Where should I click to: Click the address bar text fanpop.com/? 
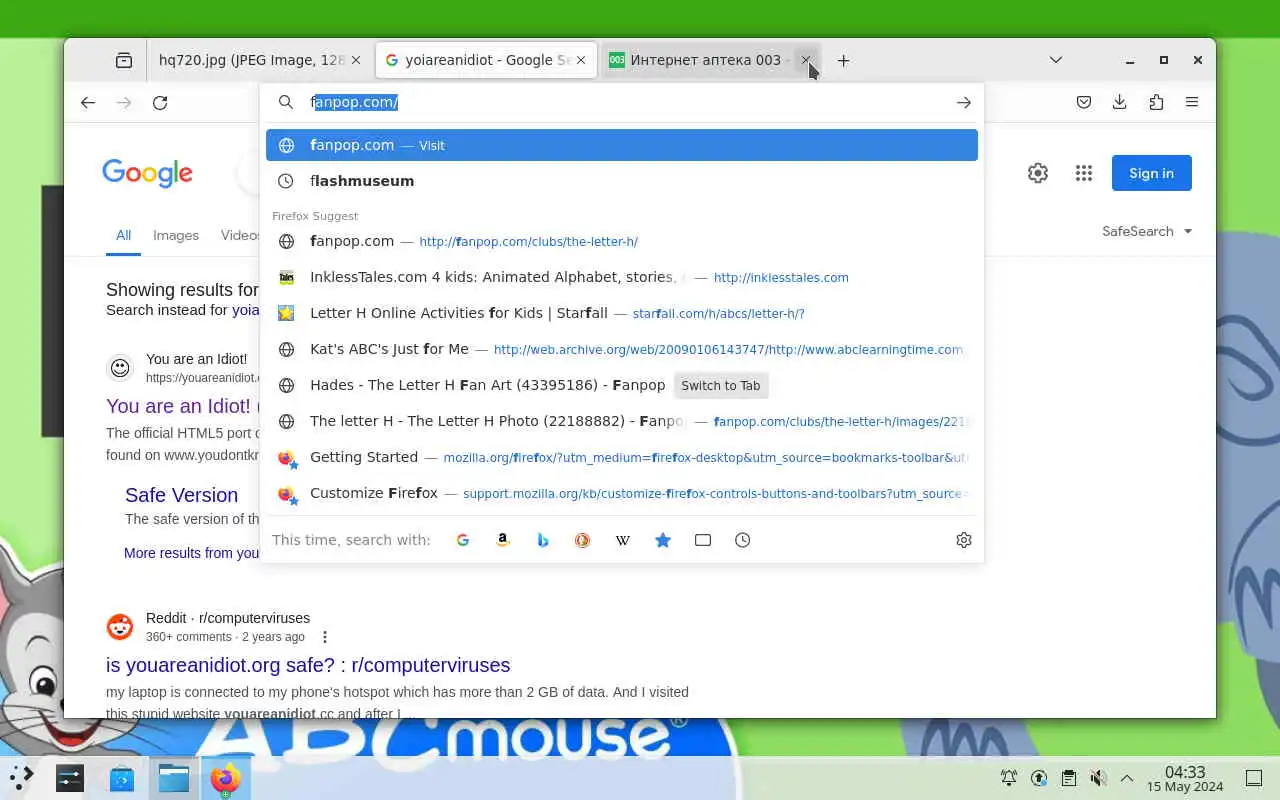pos(355,102)
